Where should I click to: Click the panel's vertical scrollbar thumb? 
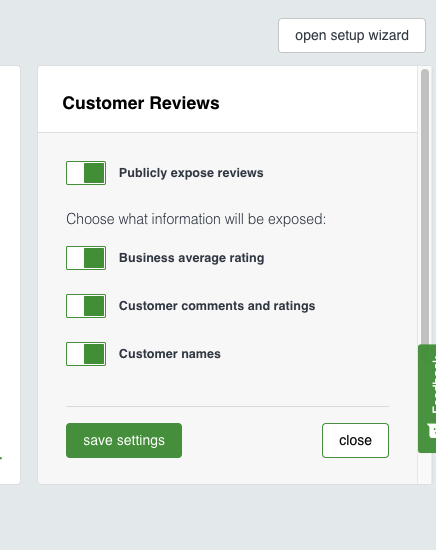(x=425, y=207)
